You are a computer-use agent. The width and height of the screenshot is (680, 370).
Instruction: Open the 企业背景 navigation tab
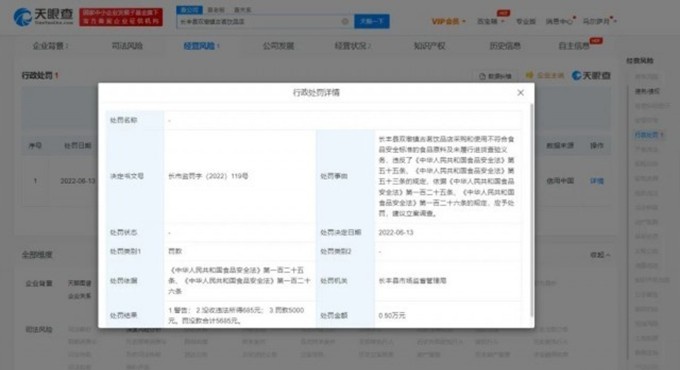(x=50, y=46)
